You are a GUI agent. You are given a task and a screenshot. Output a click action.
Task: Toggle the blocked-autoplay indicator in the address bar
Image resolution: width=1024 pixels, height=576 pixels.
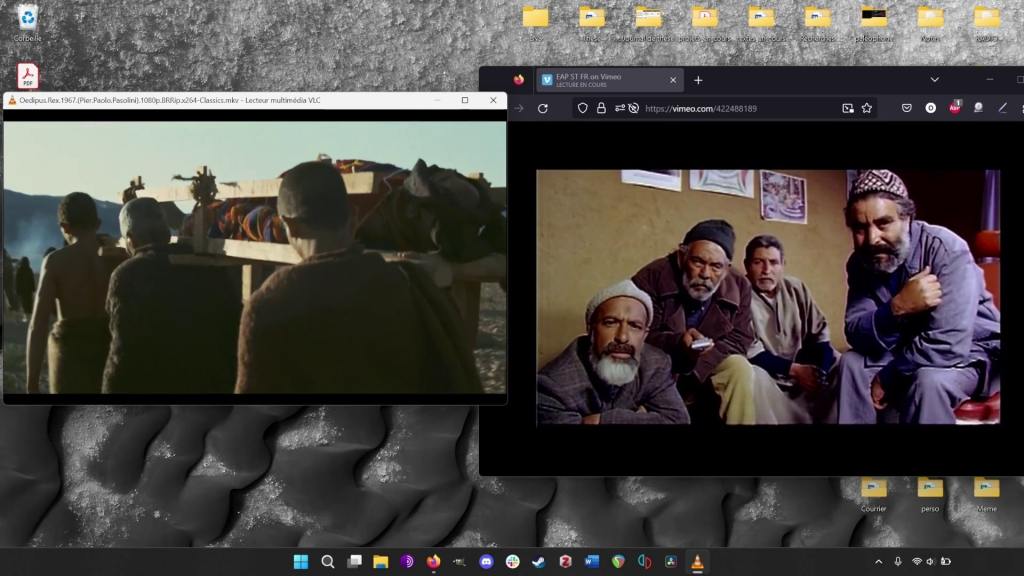pyautogui.click(x=632, y=107)
